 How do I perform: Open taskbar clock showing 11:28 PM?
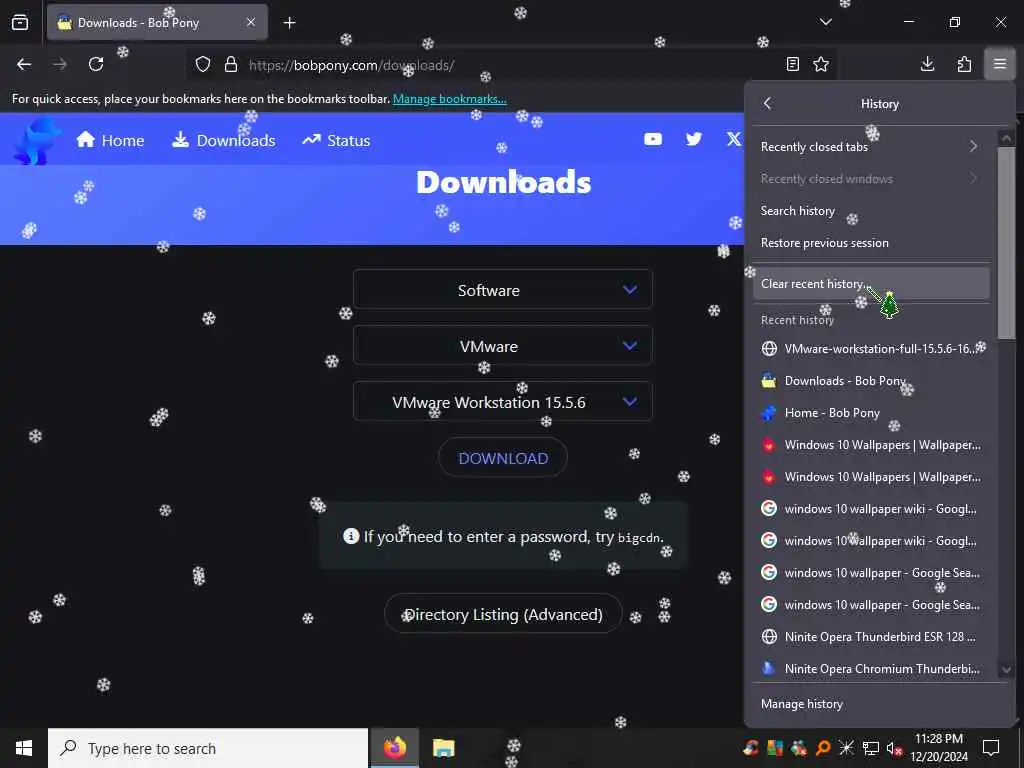[x=939, y=748]
